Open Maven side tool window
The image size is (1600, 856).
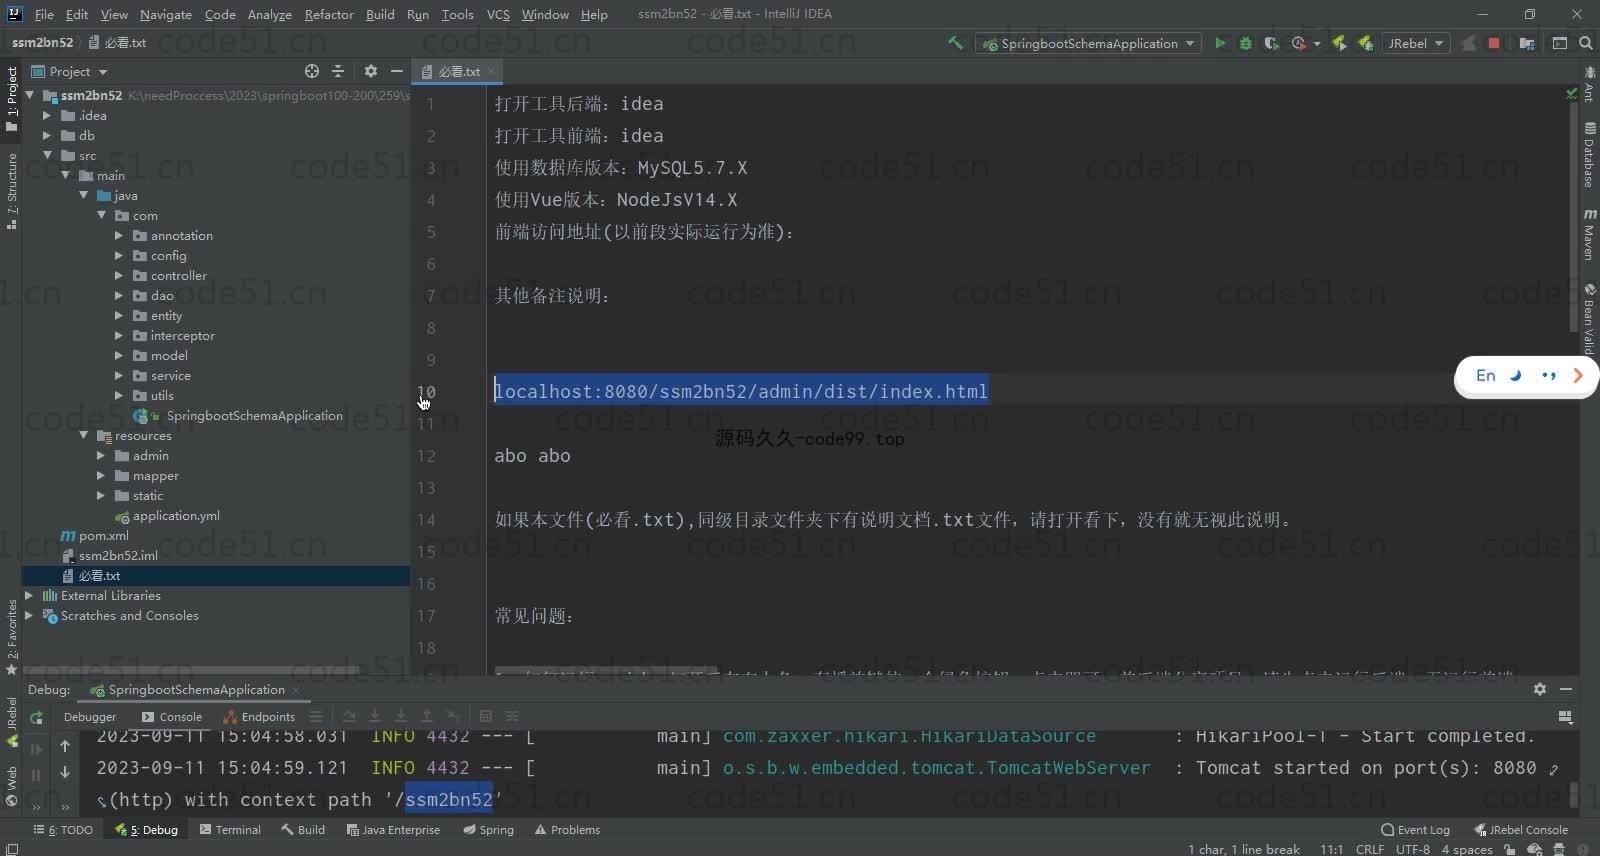[x=1589, y=235]
